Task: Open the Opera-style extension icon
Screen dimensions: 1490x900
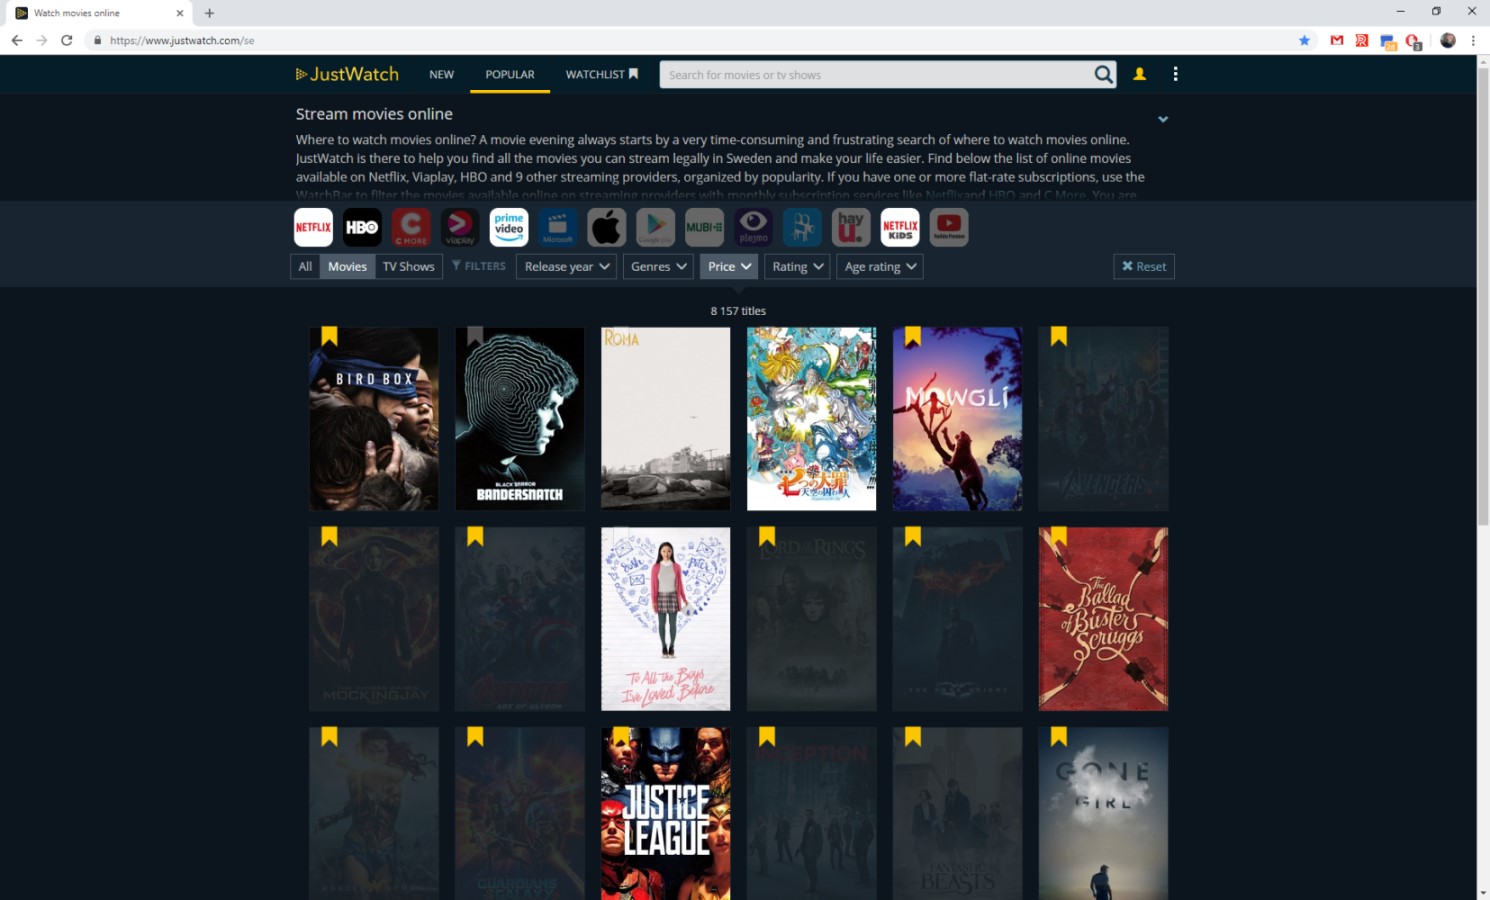Action: [x=1413, y=41]
